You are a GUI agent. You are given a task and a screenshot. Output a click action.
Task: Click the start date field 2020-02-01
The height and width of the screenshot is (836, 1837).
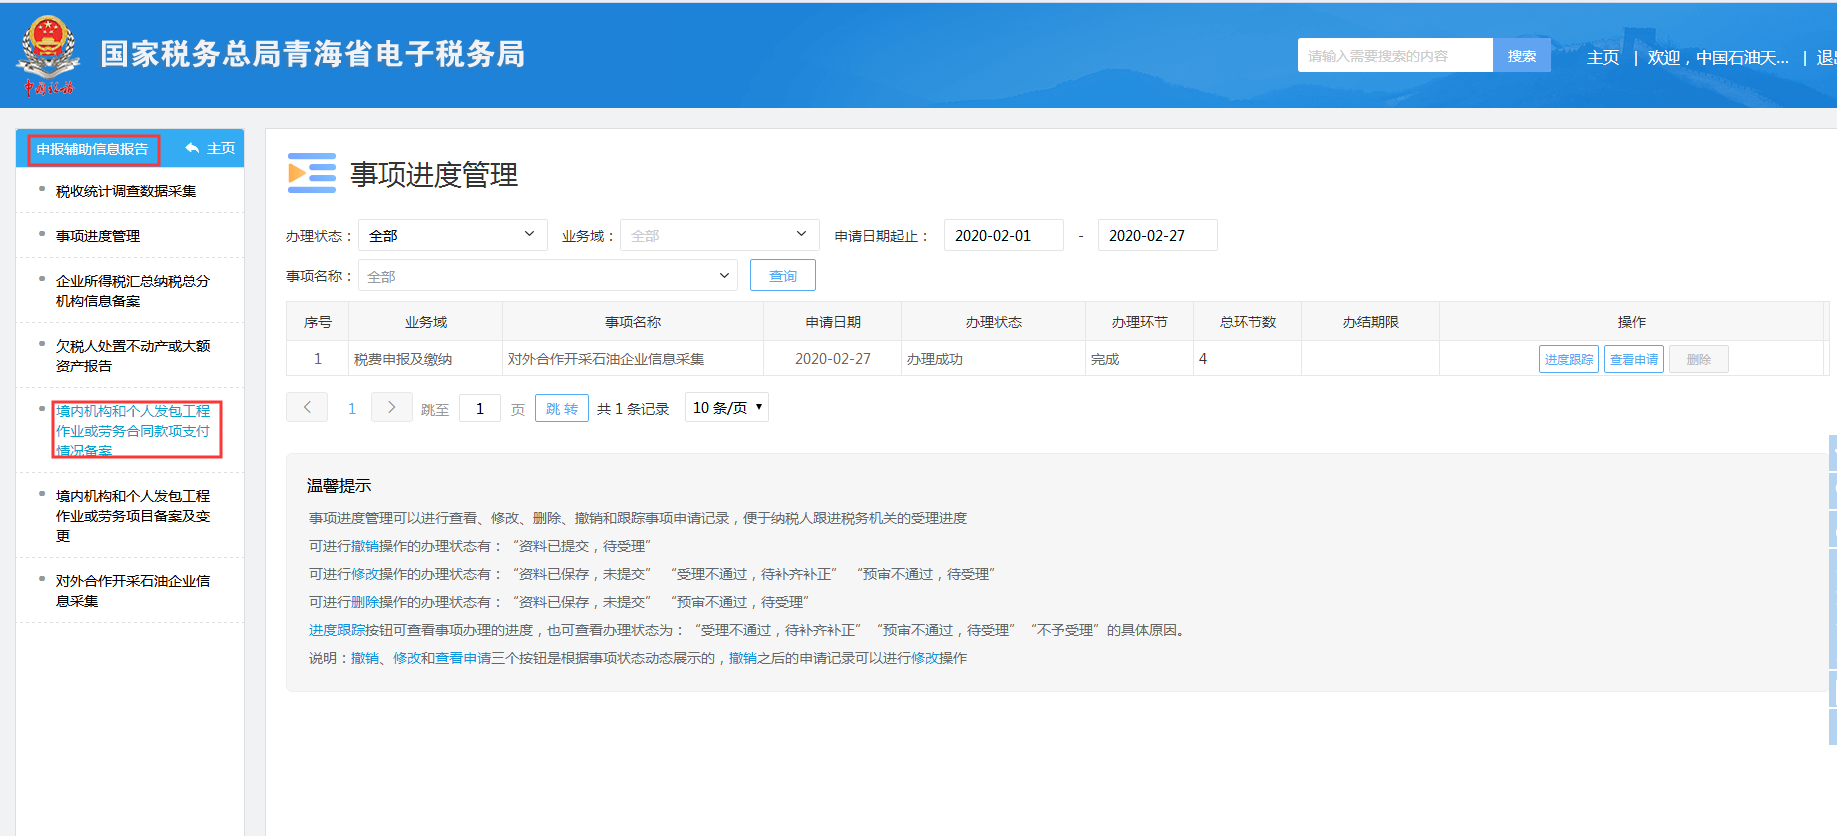coord(1003,235)
